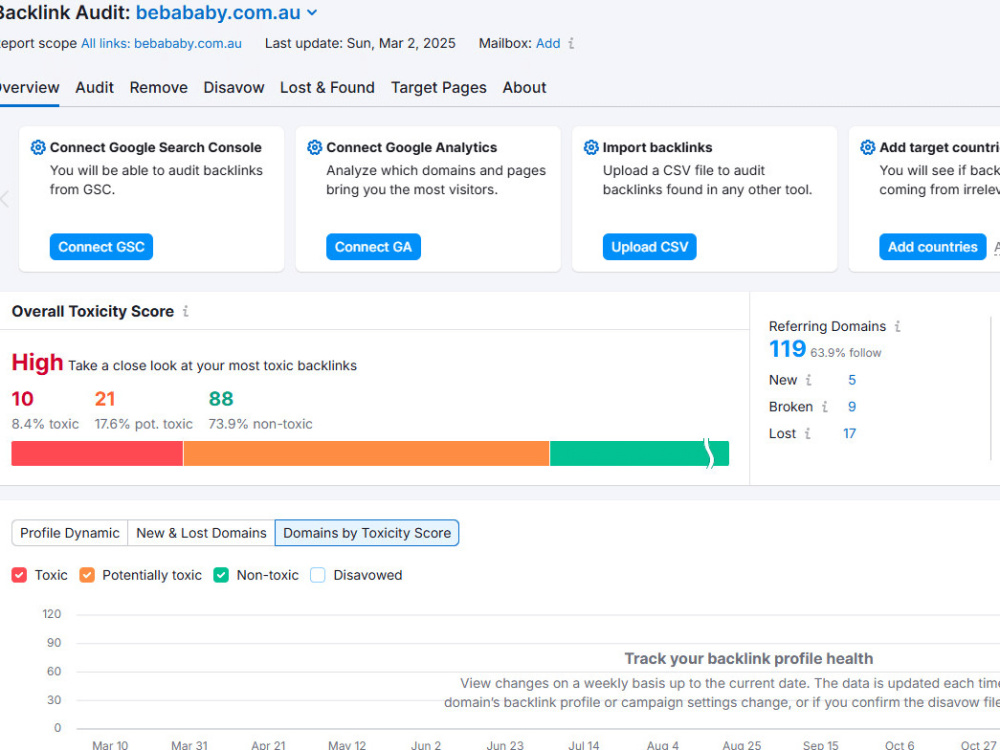Select the New & Lost Domains view
Image resolution: width=1000 pixels, height=750 pixels.
coord(202,533)
